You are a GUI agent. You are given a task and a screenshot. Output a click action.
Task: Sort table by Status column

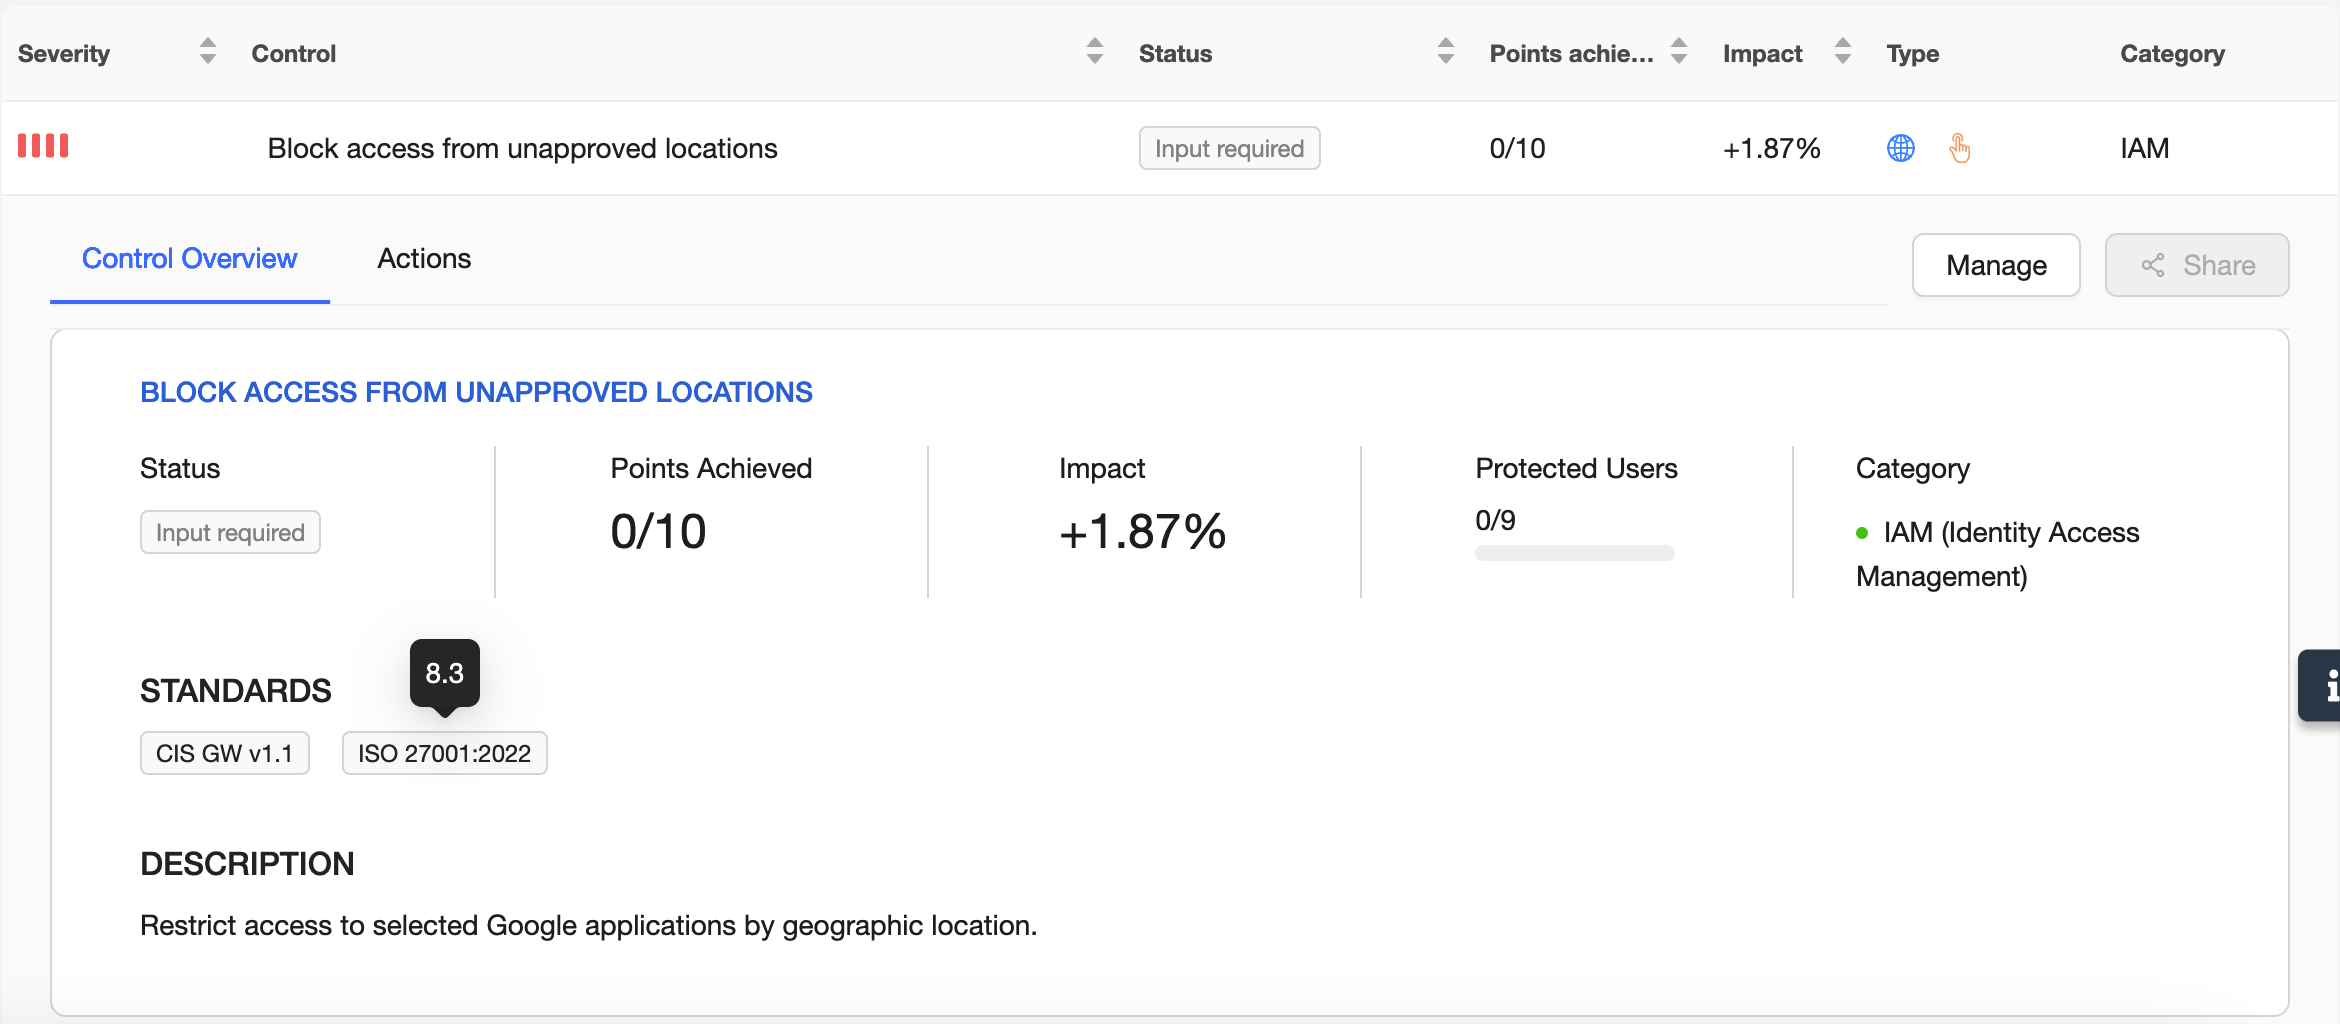click(1445, 52)
